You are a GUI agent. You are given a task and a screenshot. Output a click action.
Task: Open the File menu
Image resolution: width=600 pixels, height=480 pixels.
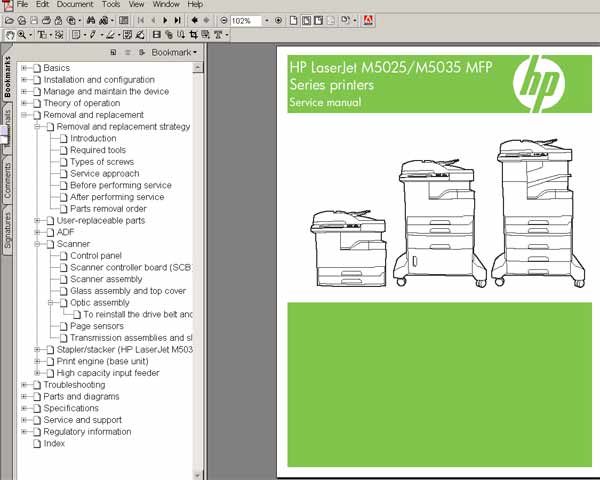[x=23, y=4]
